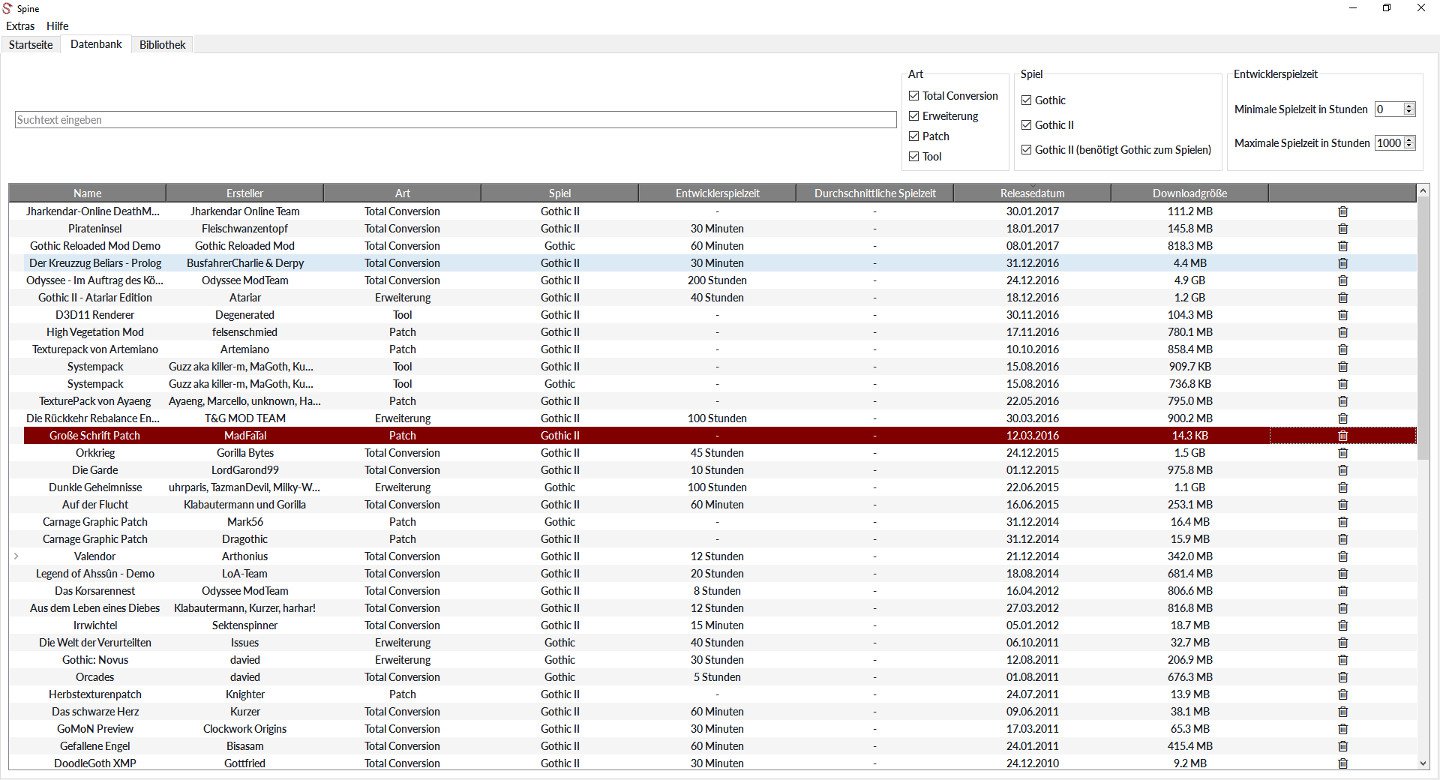Click trash icon for D3D11 Renderer row
Image resolution: width=1440 pixels, height=780 pixels.
(x=1342, y=315)
